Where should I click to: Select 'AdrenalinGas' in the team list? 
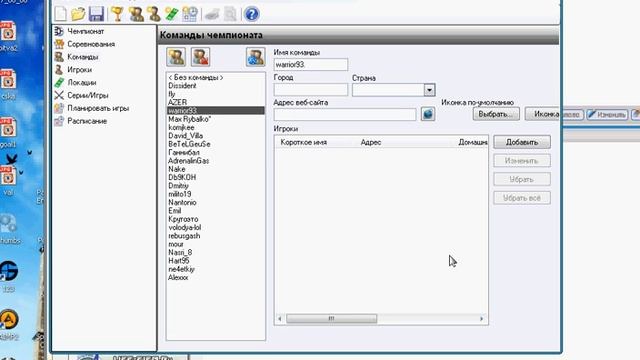(189, 161)
